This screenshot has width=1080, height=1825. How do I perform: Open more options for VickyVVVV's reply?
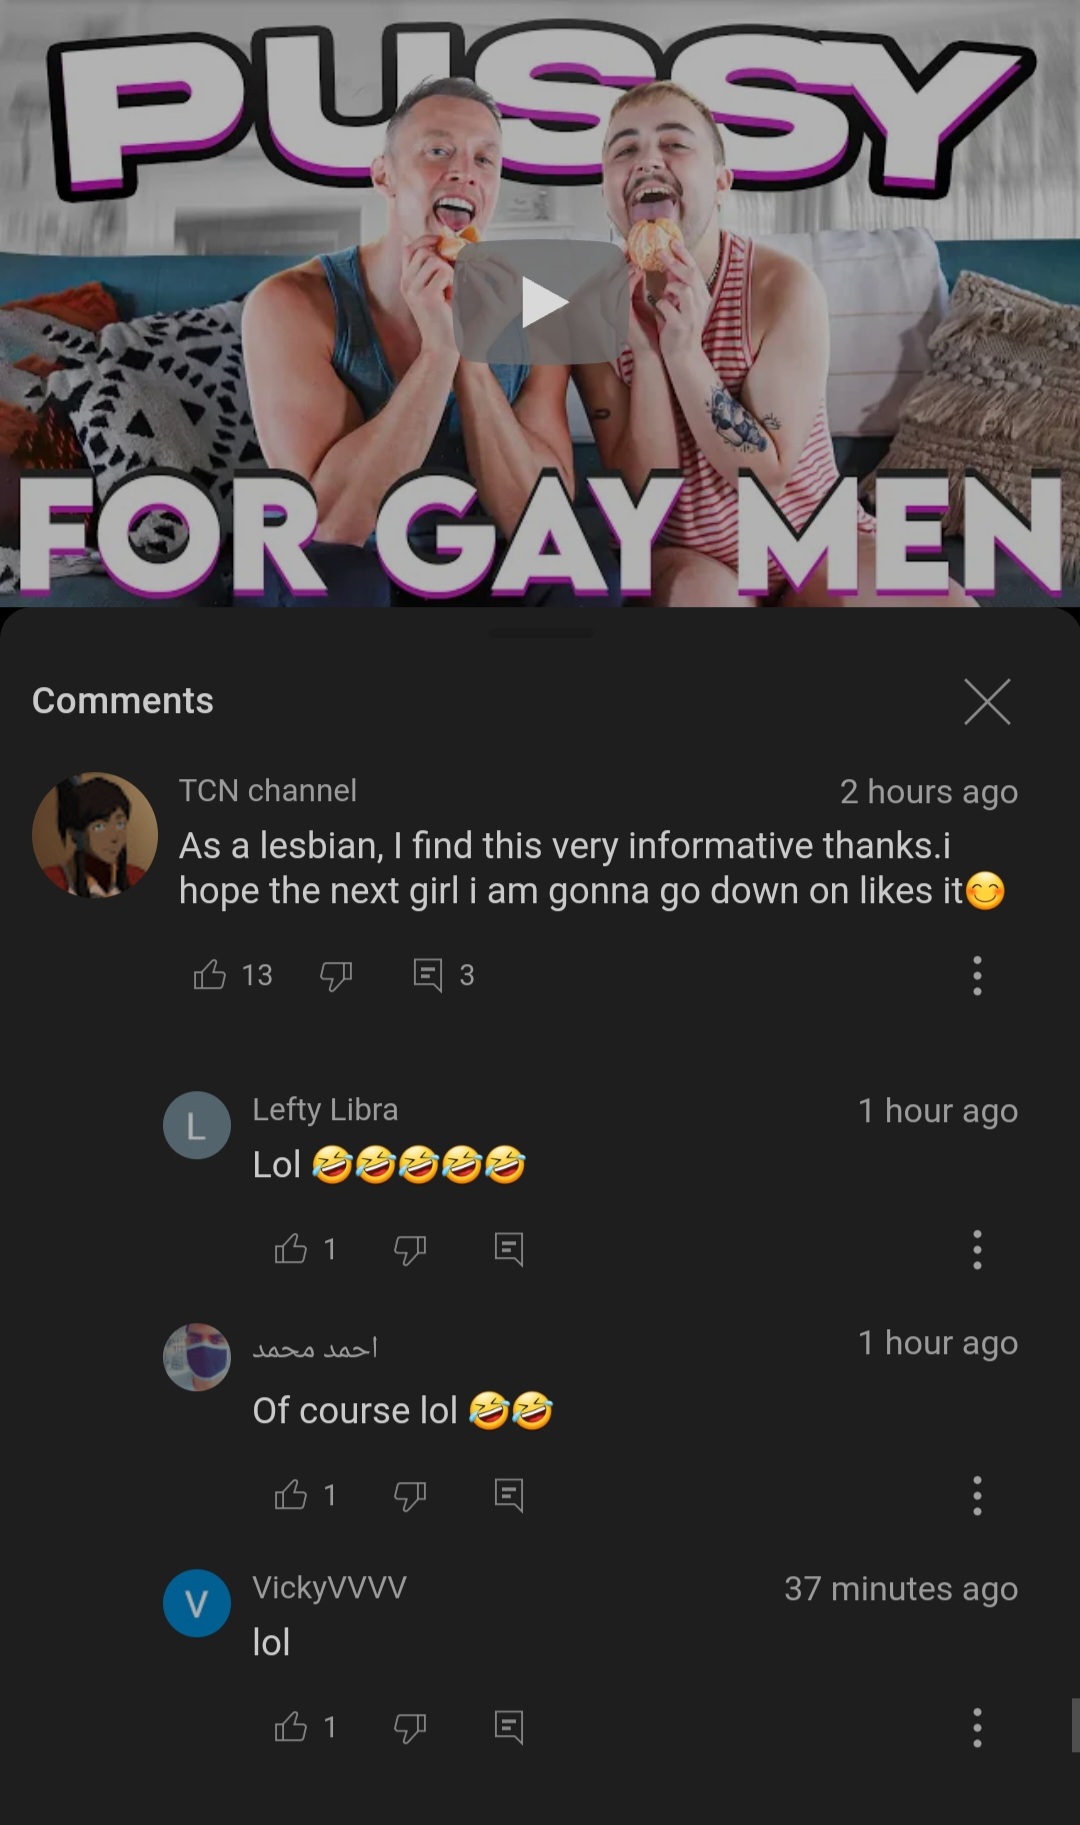pyautogui.click(x=977, y=1727)
